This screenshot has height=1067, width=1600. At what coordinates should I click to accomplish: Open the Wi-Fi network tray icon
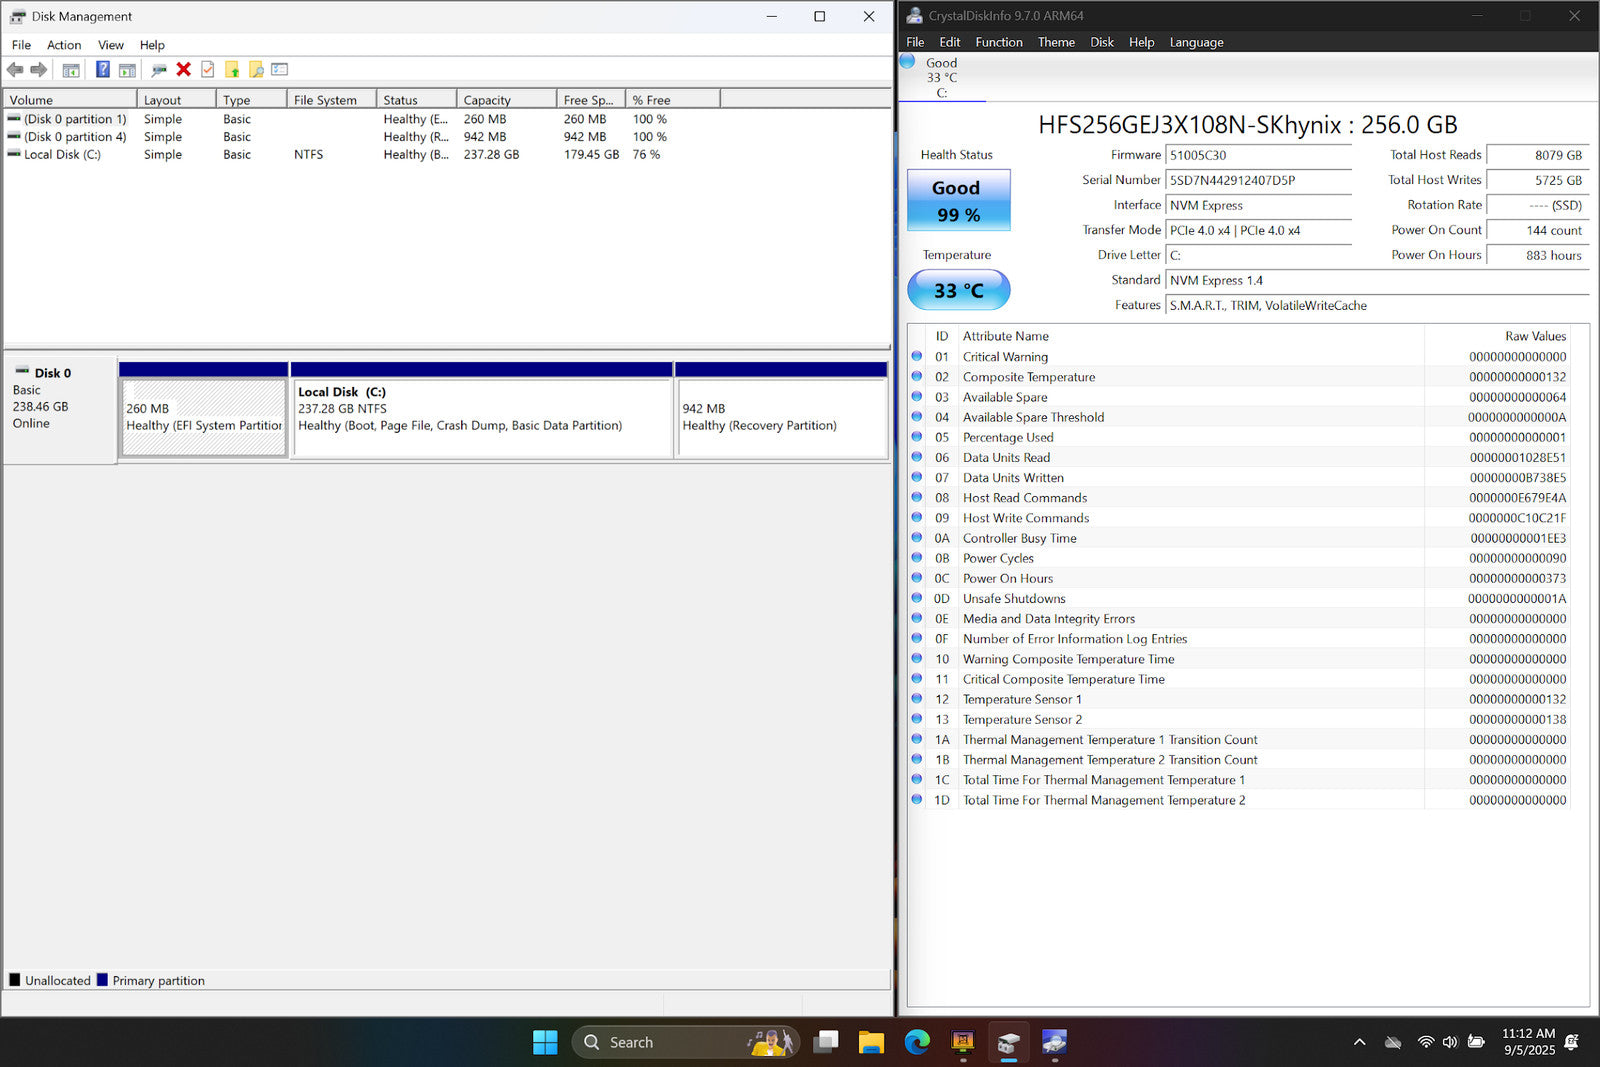tap(1426, 1042)
